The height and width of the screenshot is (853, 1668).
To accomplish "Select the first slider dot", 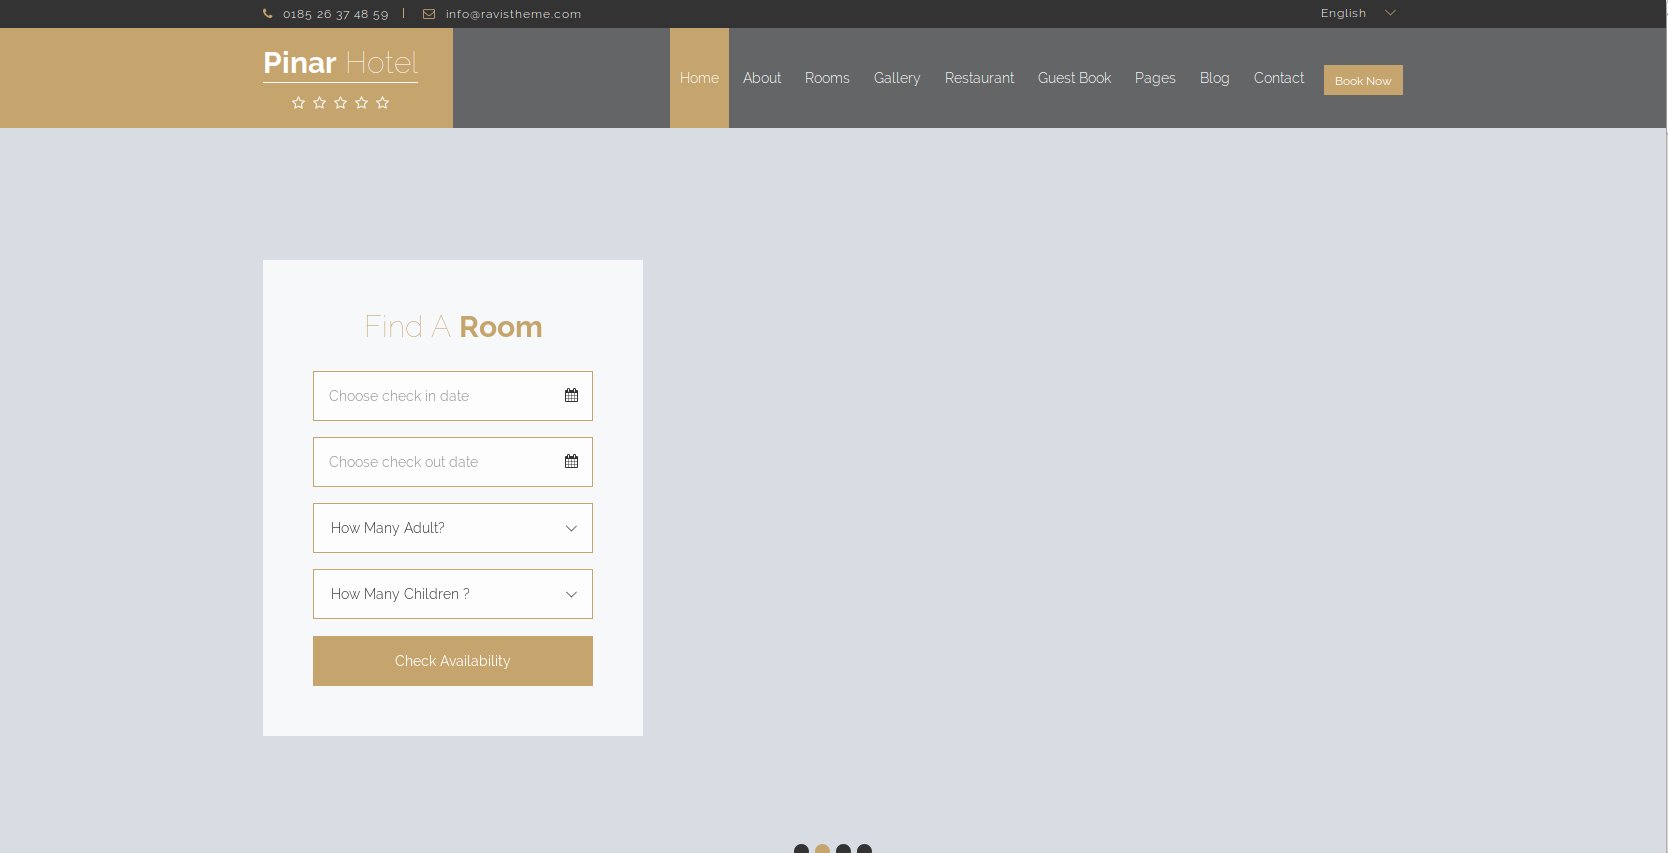I will point(801,849).
